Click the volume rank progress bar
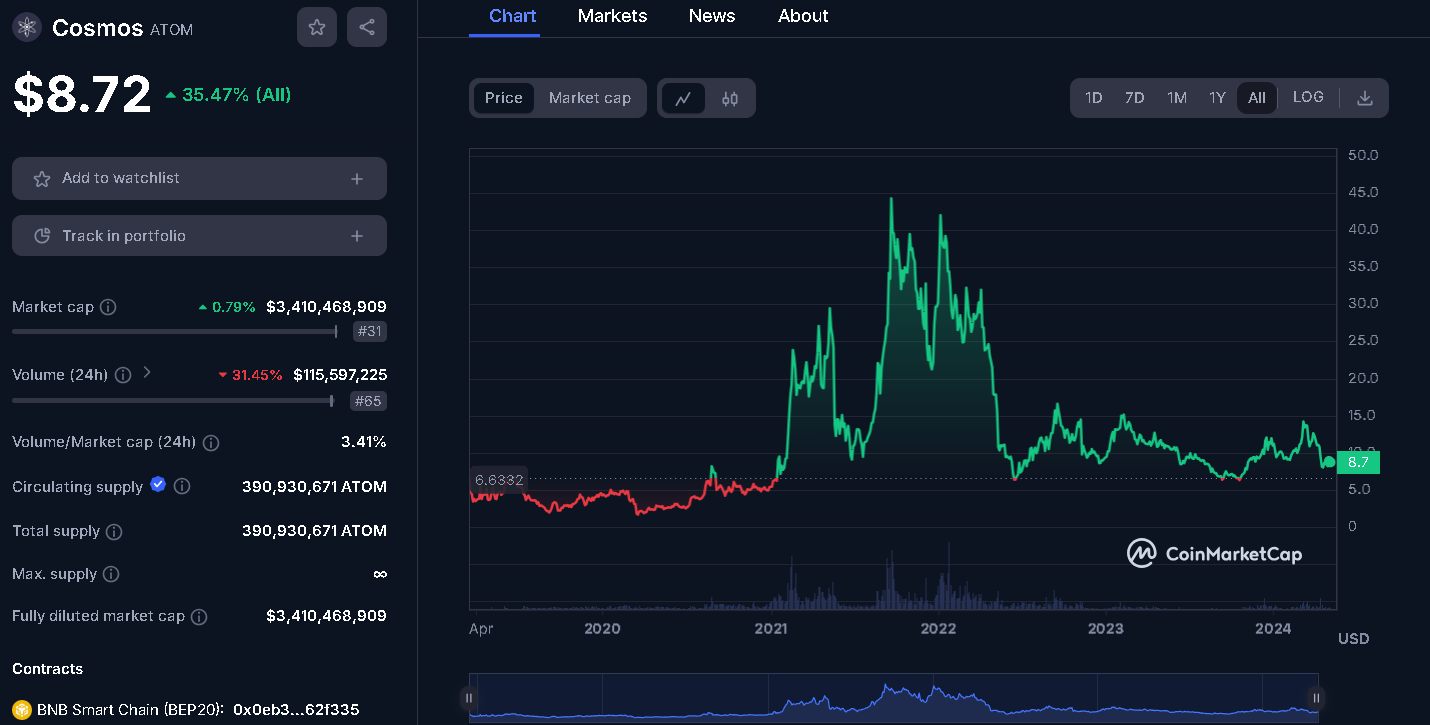Screen dimensions: 1430x725 pos(173,401)
